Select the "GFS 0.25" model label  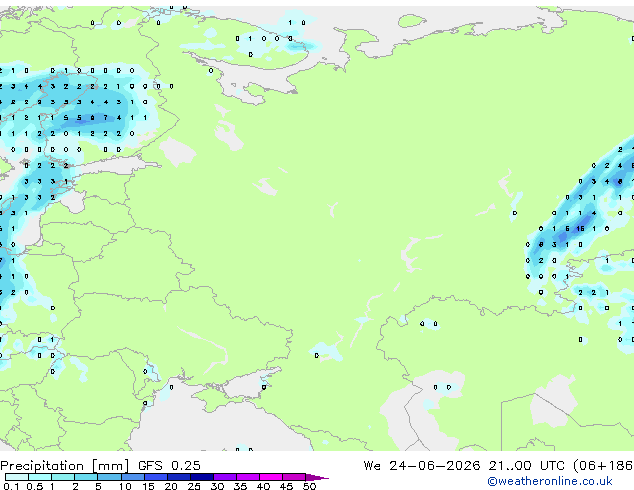169,466
